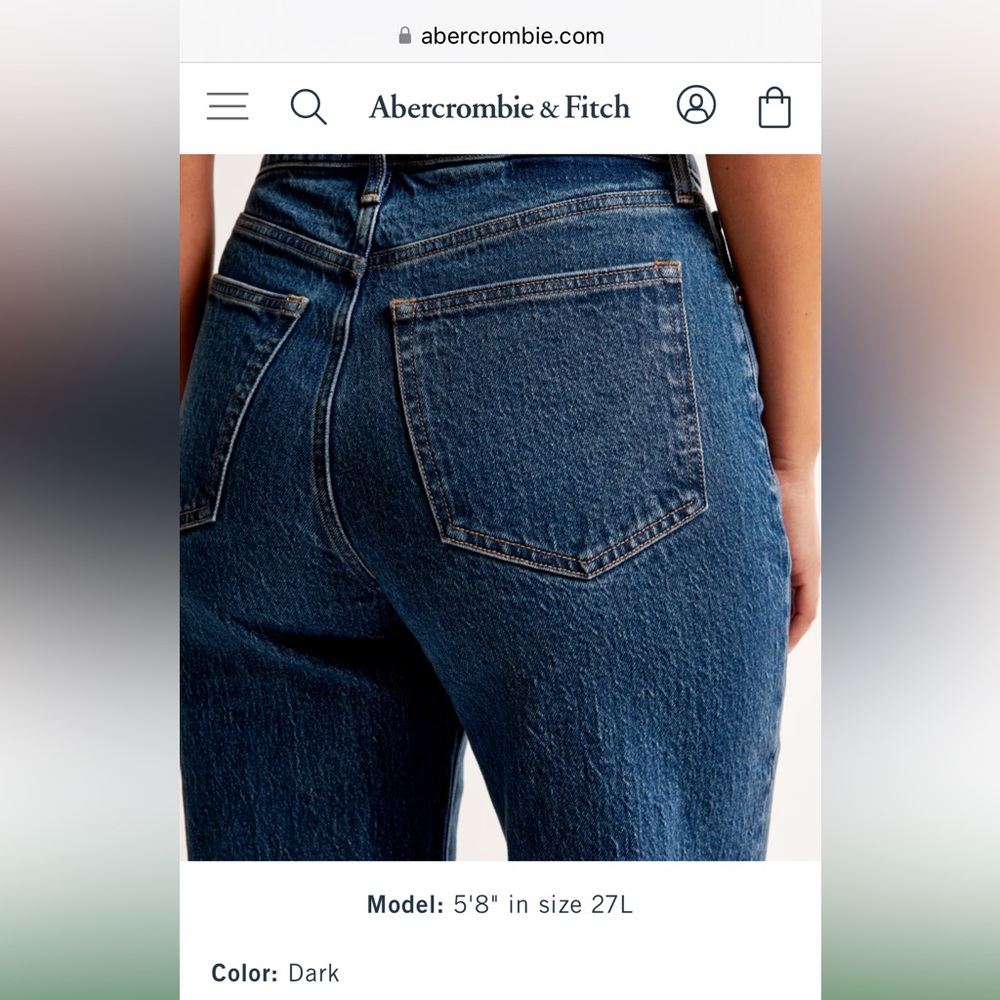Tap the padlock icon beside the URL
The height and width of the screenshot is (1000, 1000).
pos(404,35)
